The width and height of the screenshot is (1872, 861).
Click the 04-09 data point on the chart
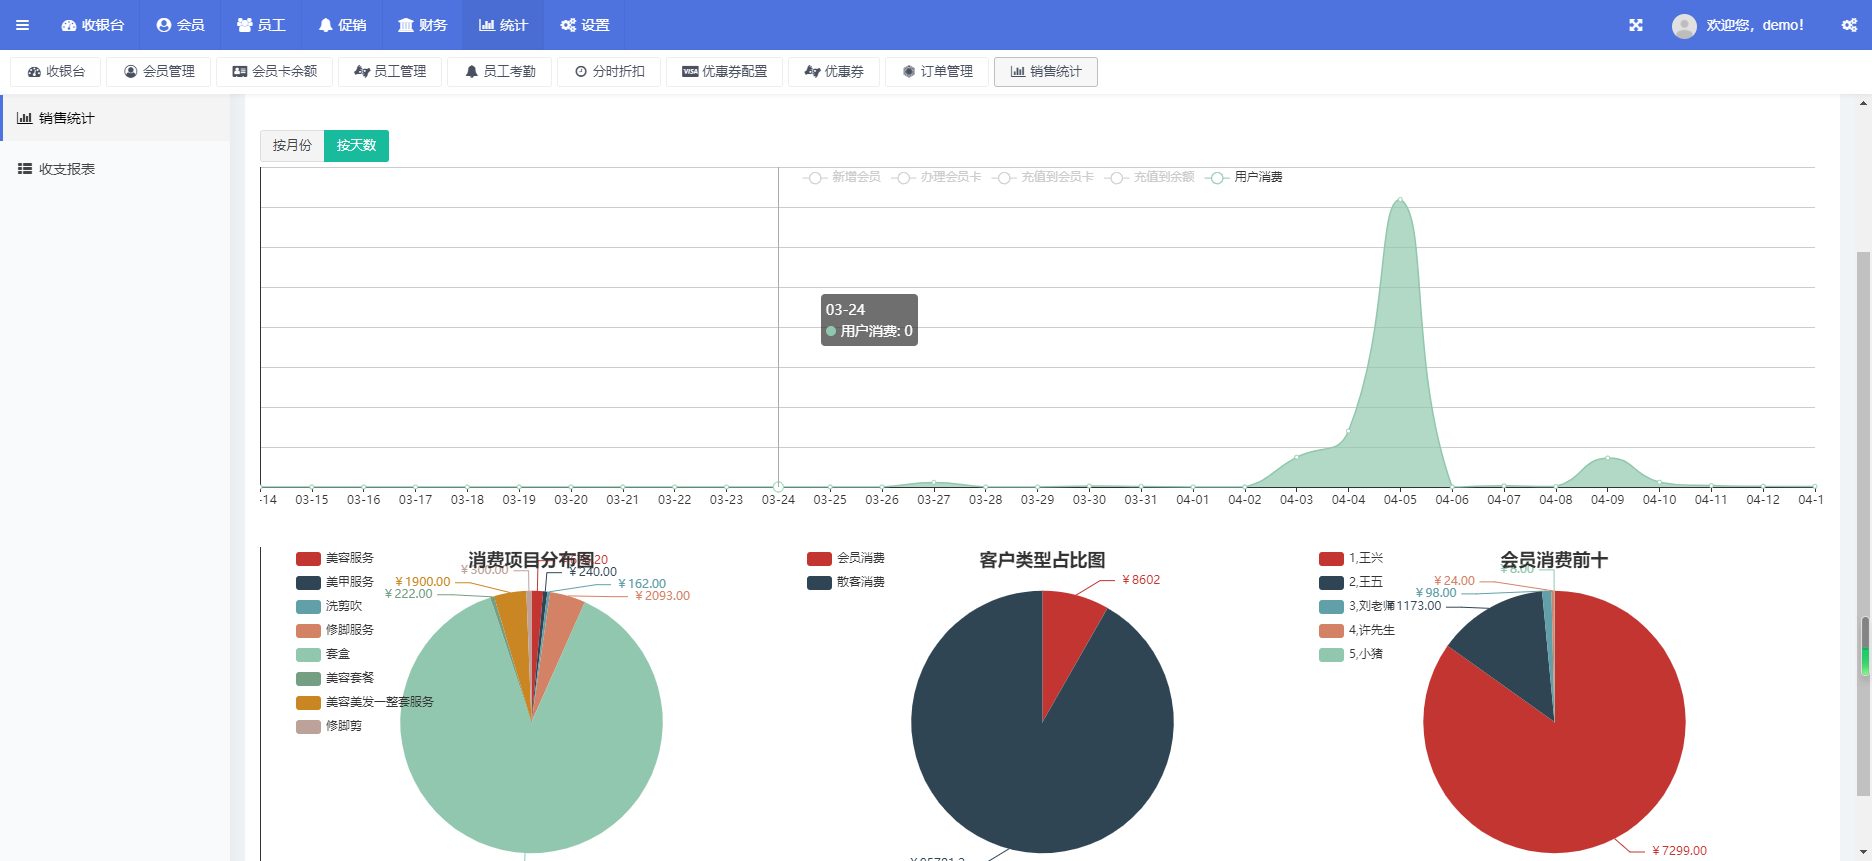[x=1608, y=458]
